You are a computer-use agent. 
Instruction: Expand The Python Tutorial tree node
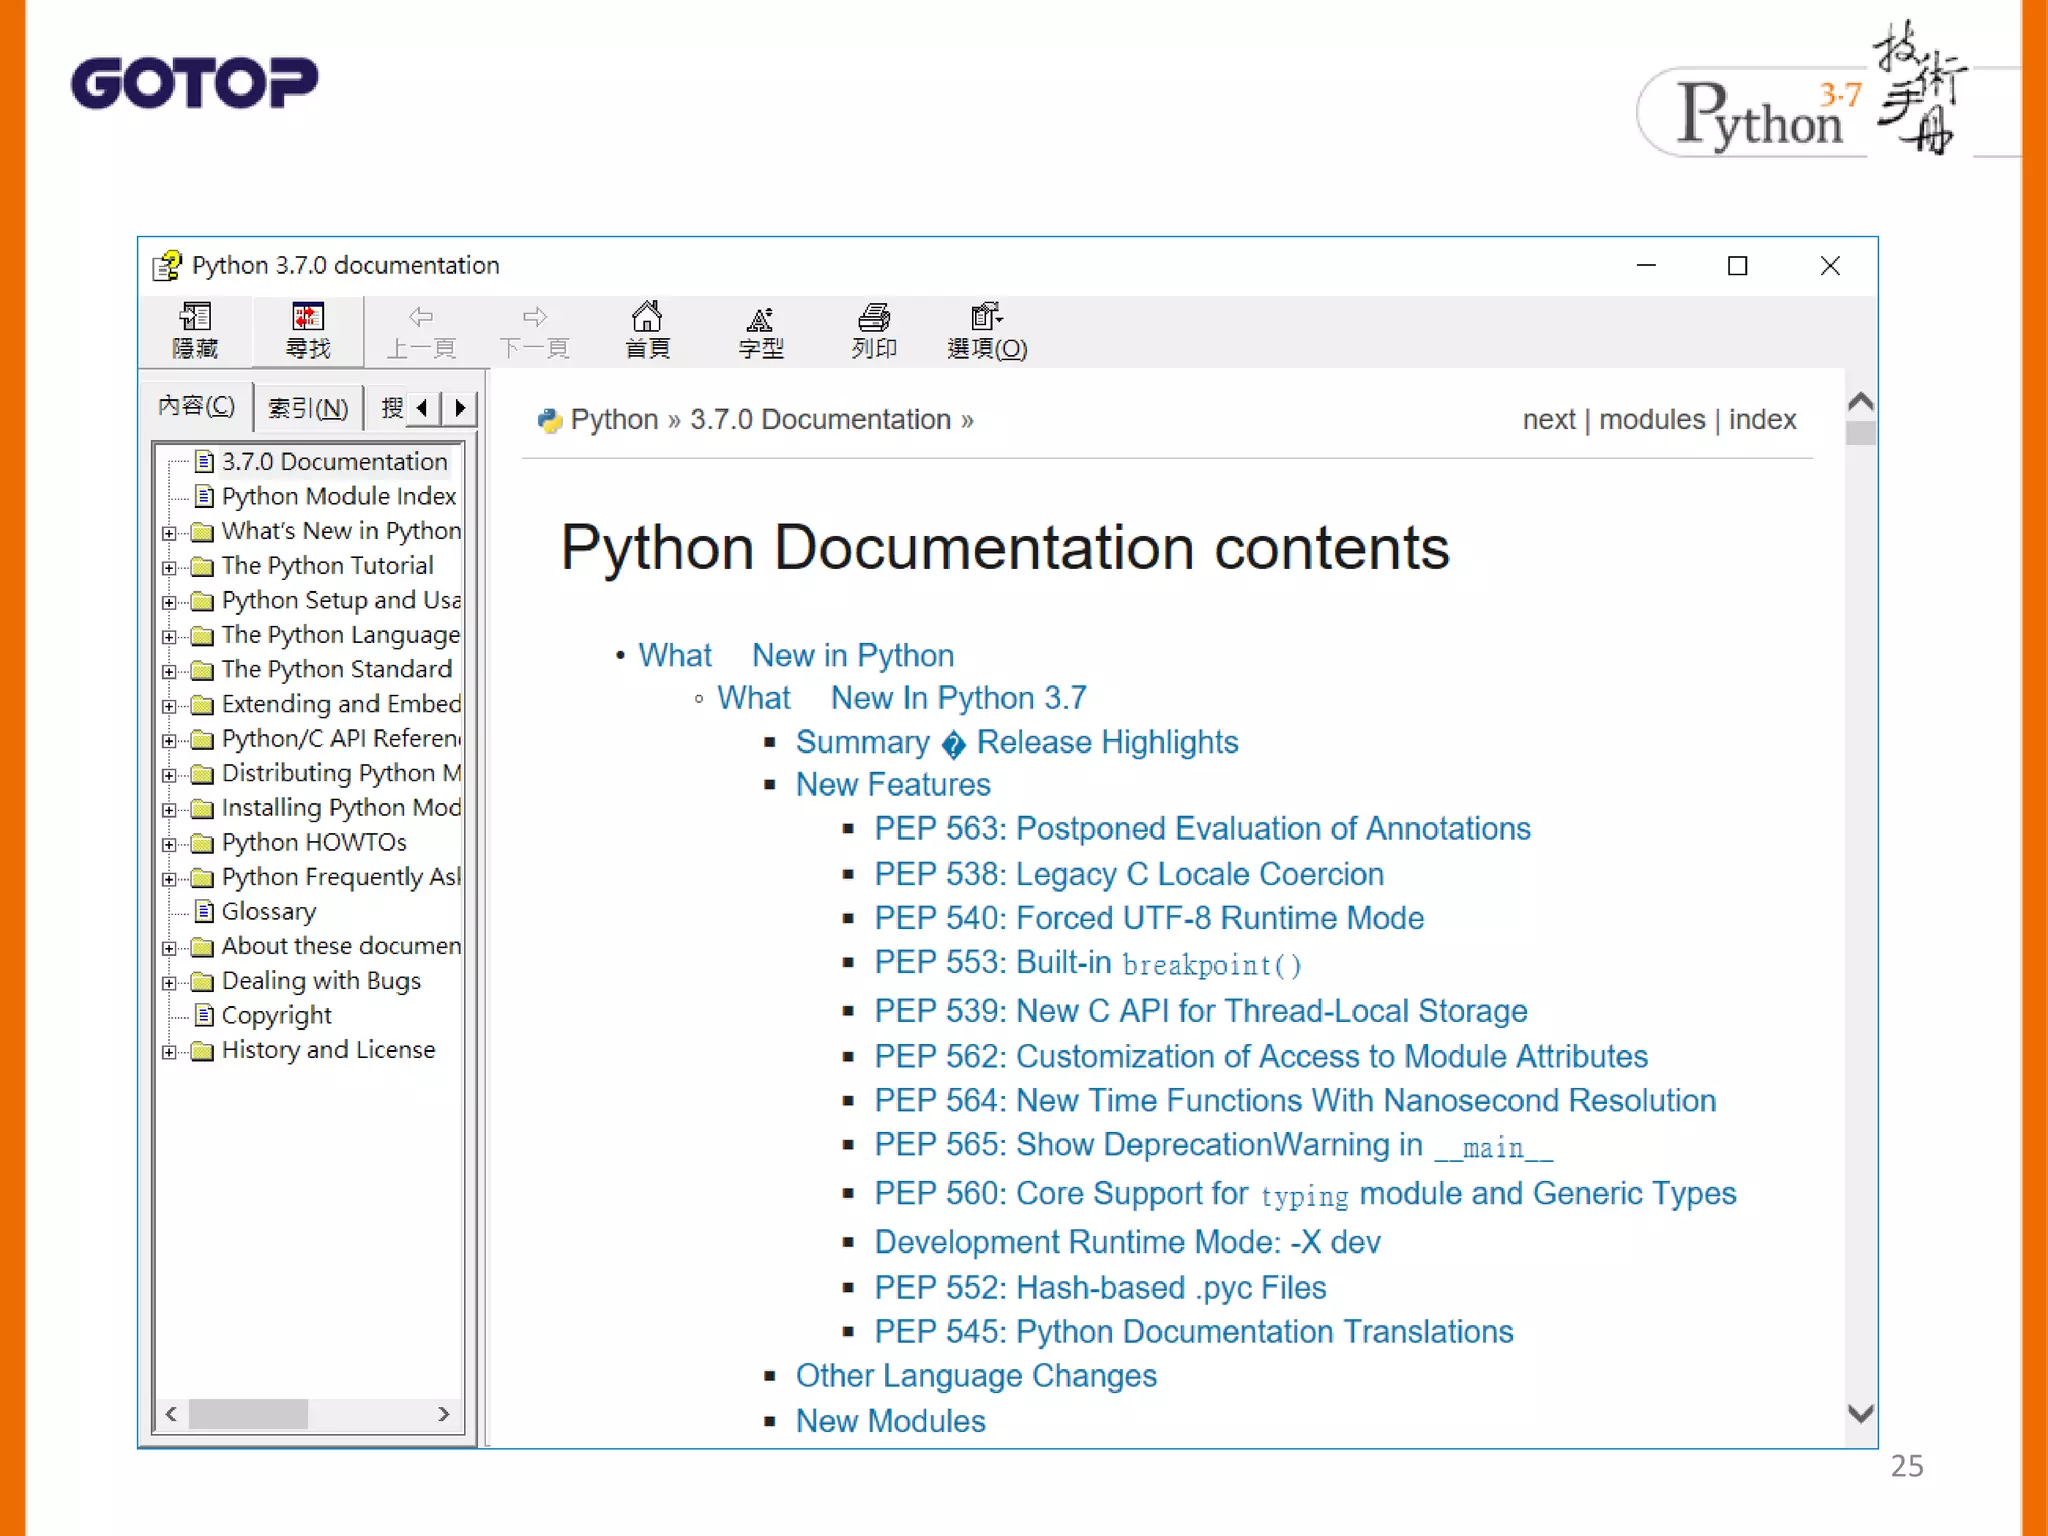169,568
